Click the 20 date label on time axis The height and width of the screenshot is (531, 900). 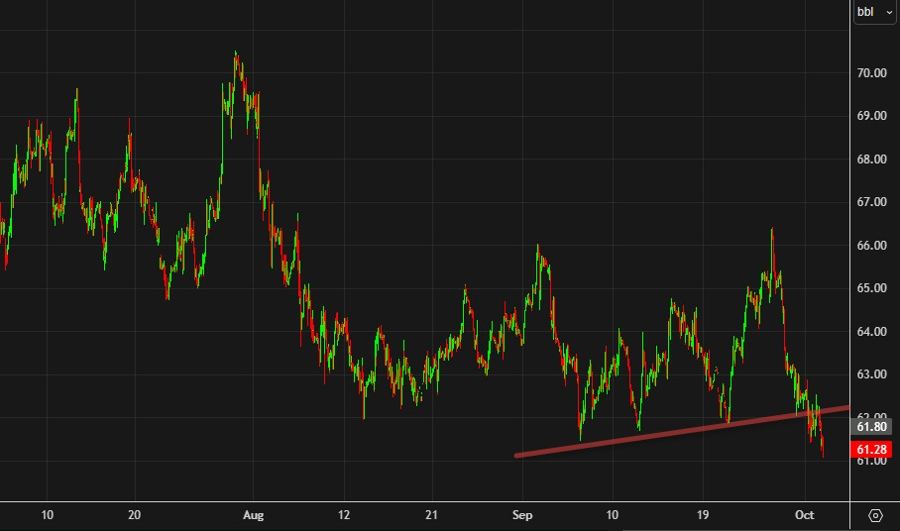134,515
